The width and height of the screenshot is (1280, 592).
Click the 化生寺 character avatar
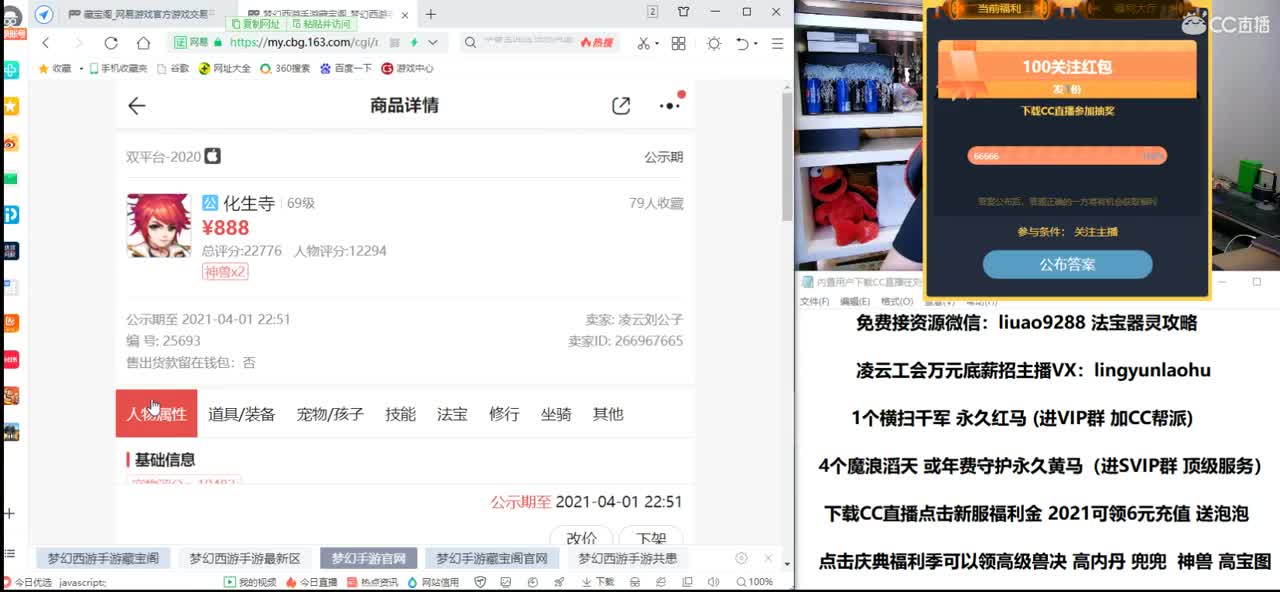[x=158, y=225]
